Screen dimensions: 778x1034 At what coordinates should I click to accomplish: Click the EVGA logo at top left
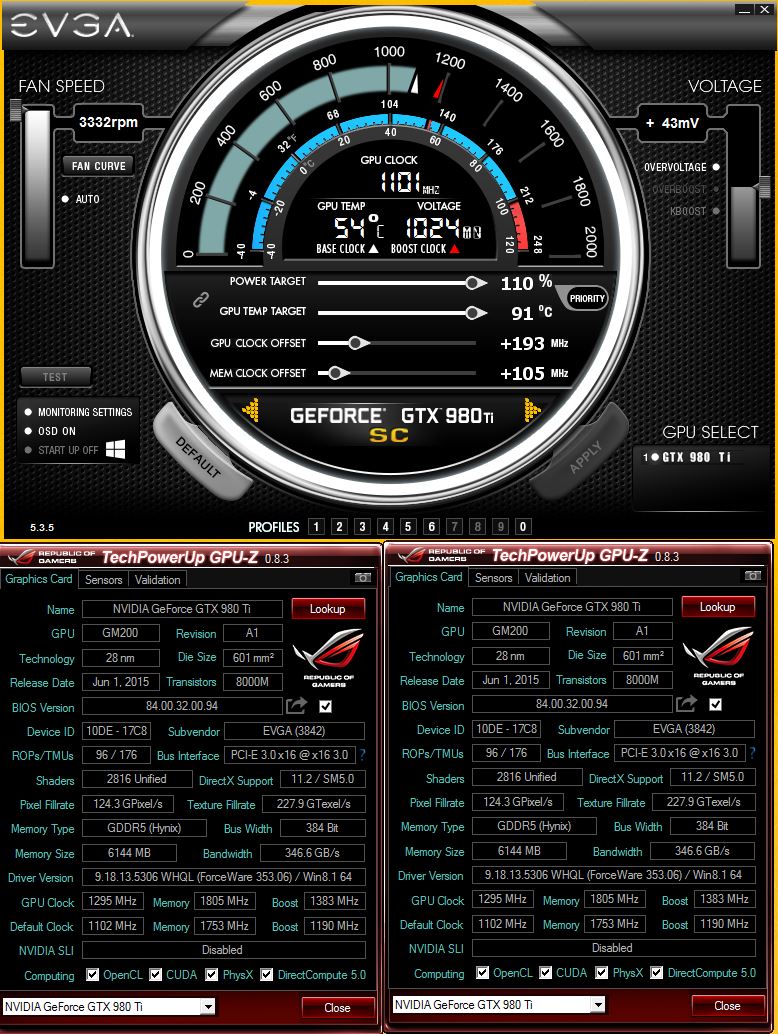pos(71,26)
